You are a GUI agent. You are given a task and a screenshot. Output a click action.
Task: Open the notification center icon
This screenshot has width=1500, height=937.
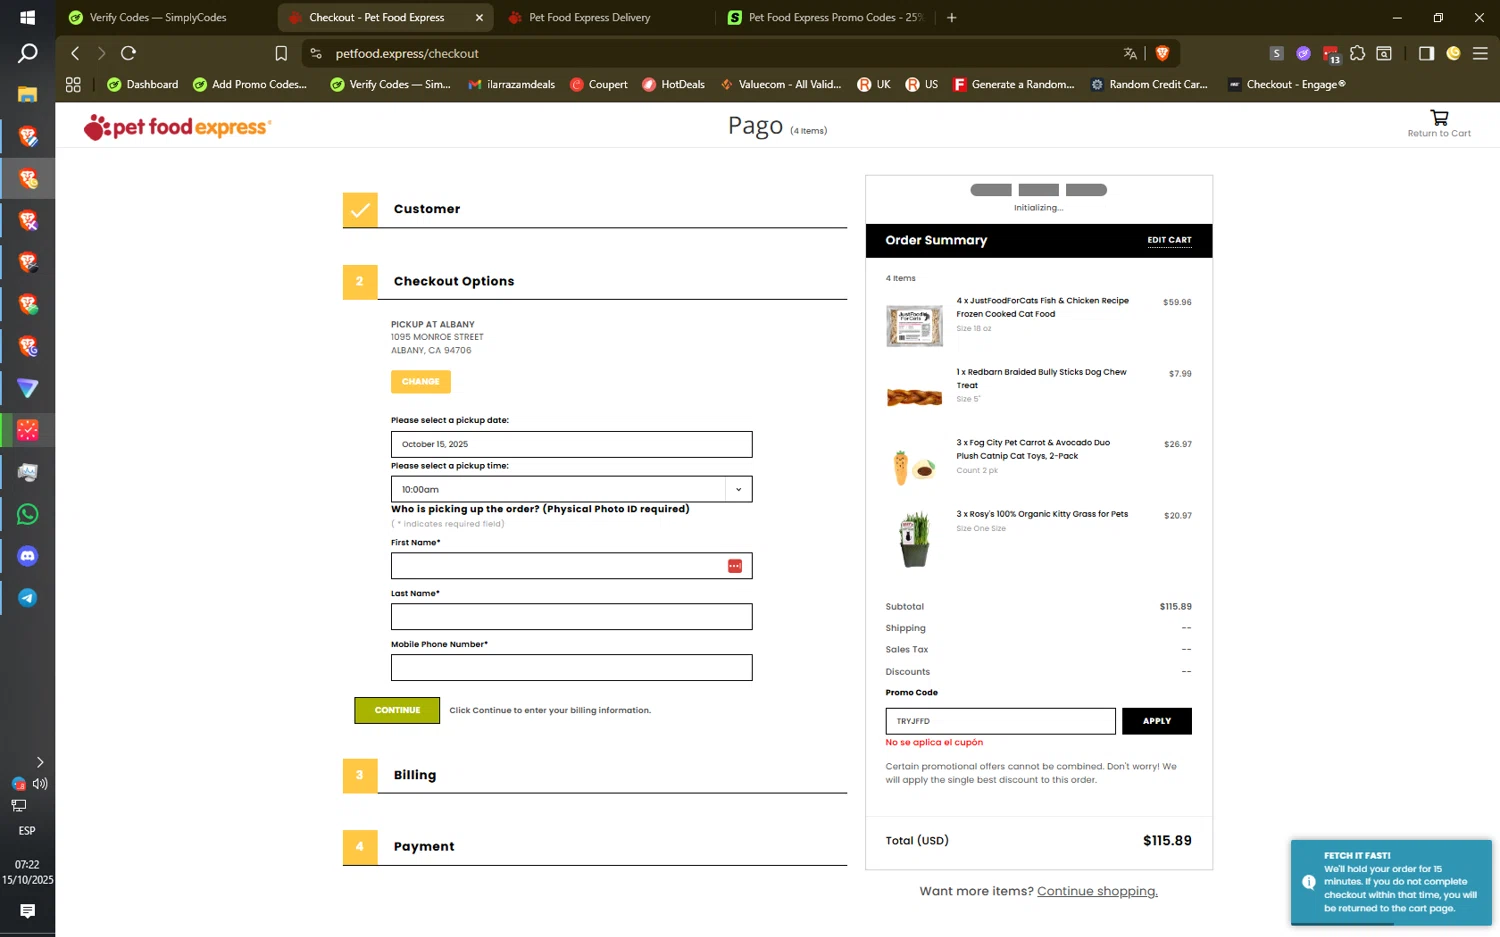click(27, 911)
